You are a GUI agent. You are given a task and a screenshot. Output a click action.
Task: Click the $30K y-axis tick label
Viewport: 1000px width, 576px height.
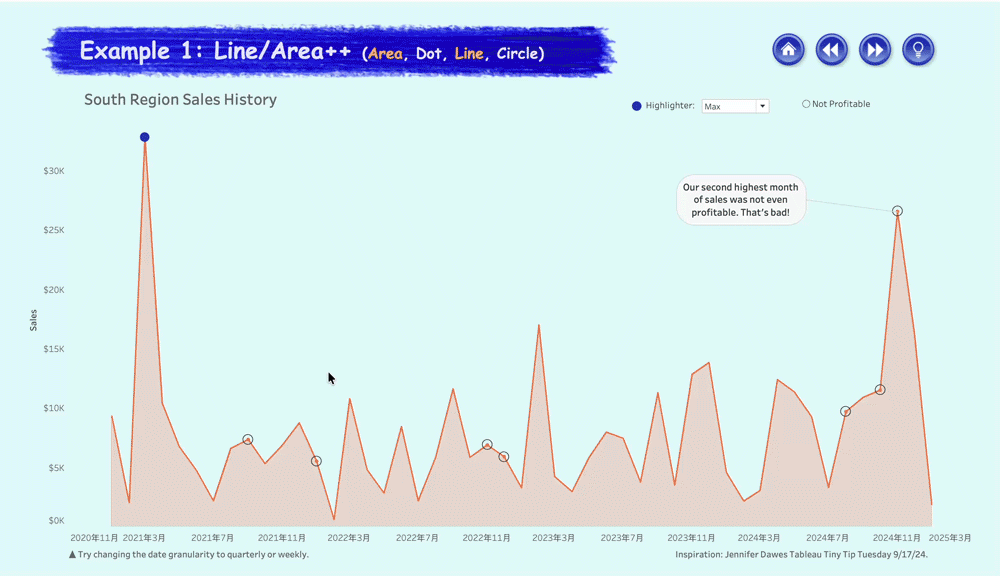54,171
